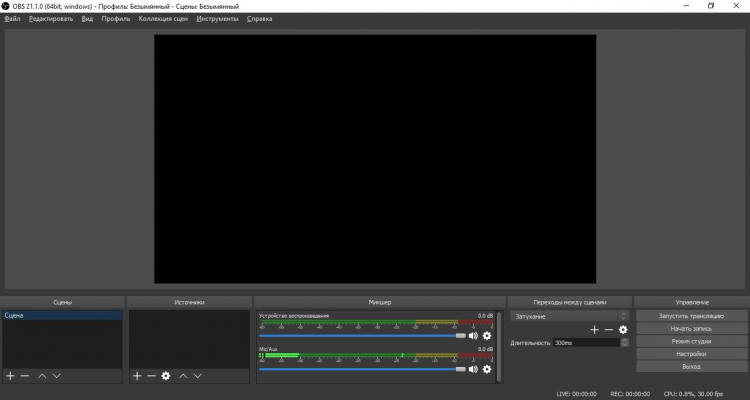The height and width of the screenshot is (400, 750).
Task: Click Выход button
Action: coord(691,367)
